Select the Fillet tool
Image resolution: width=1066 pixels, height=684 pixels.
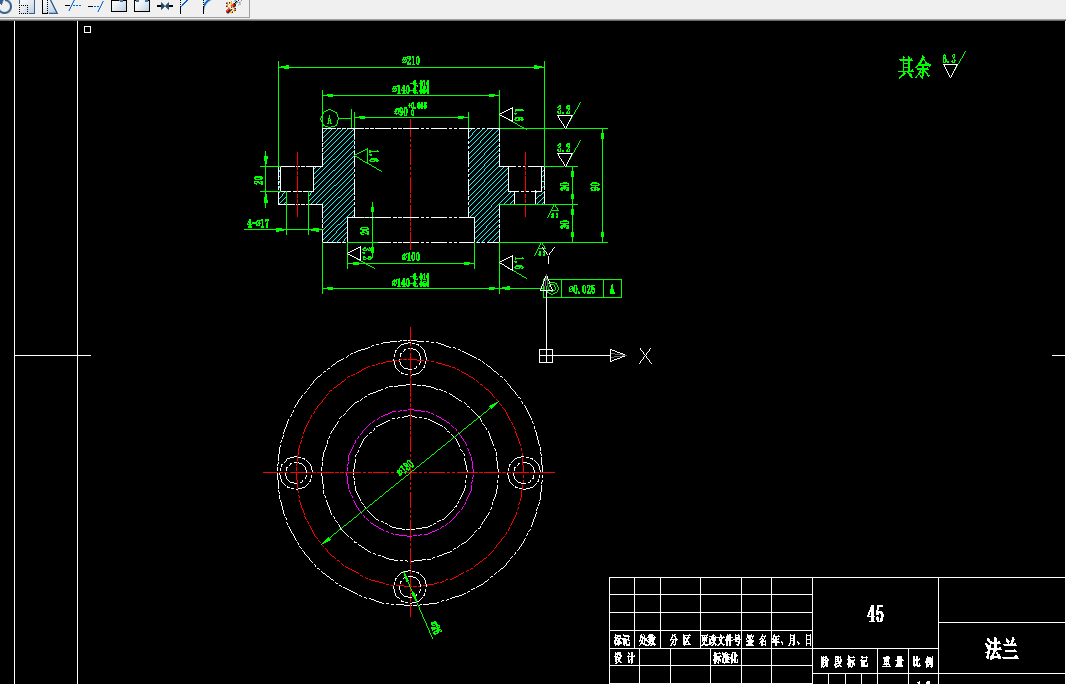(207, 6)
